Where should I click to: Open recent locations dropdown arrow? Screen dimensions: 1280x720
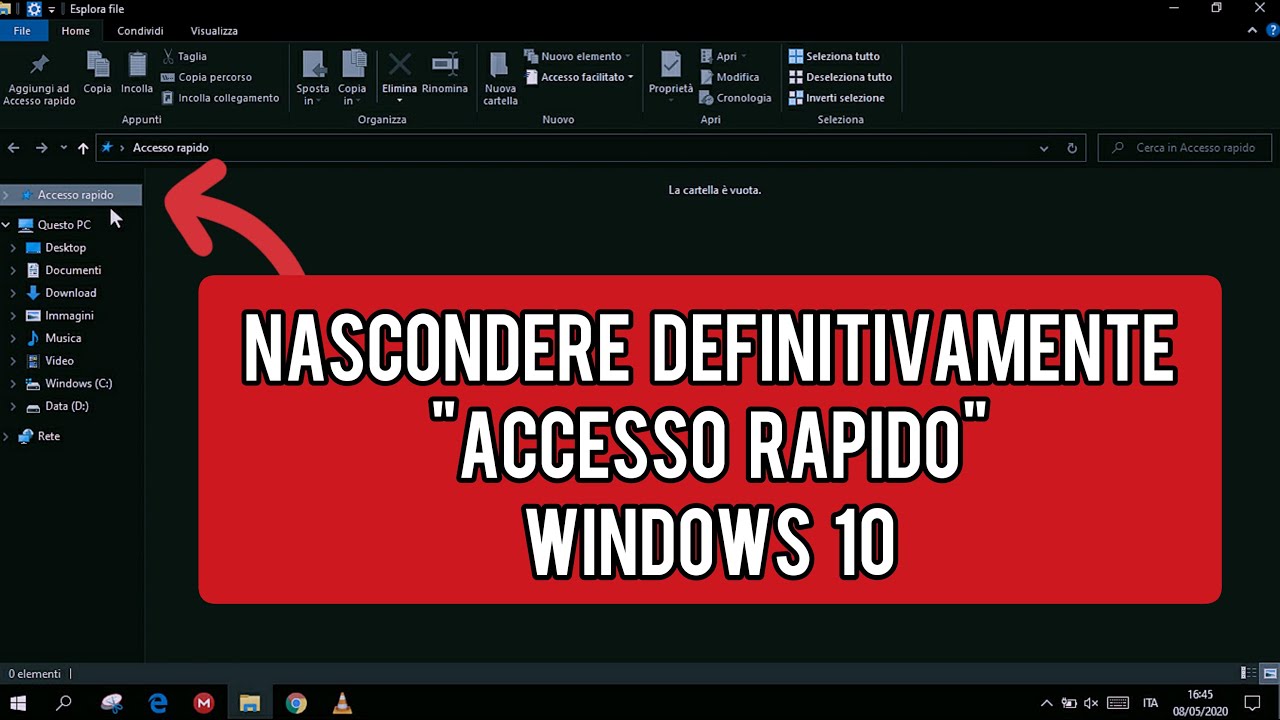coord(63,148)
